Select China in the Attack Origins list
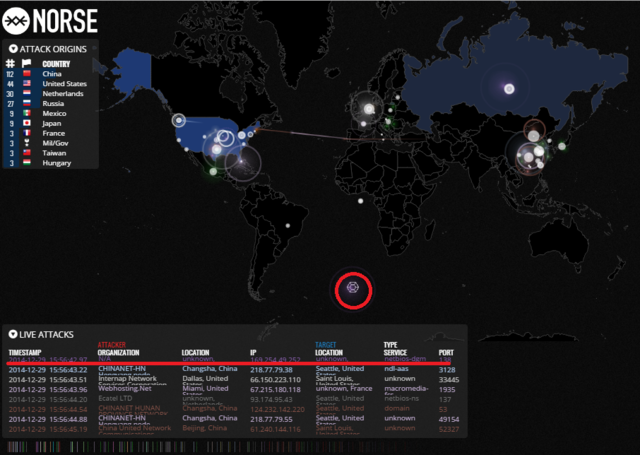 [x=52, y=74]
